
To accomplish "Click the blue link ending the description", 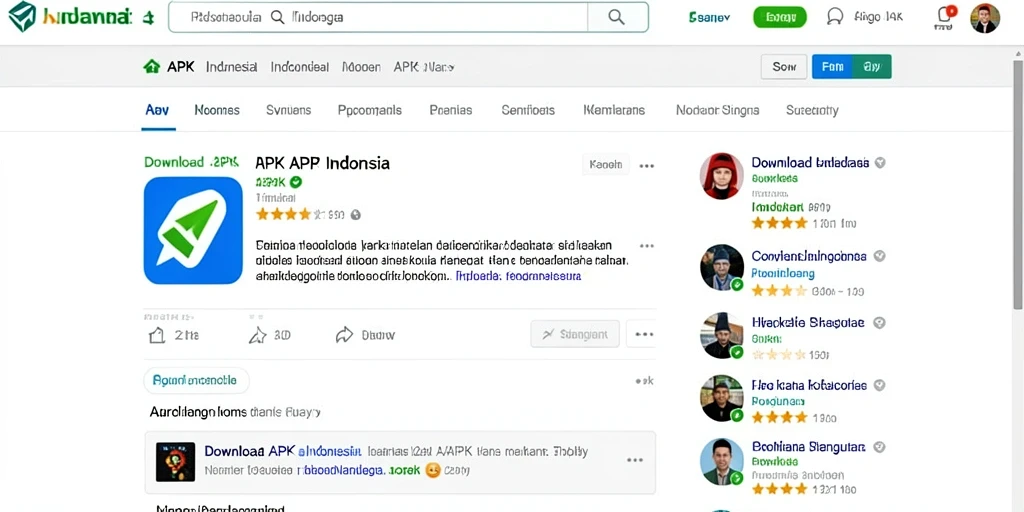I will point(518,276).
